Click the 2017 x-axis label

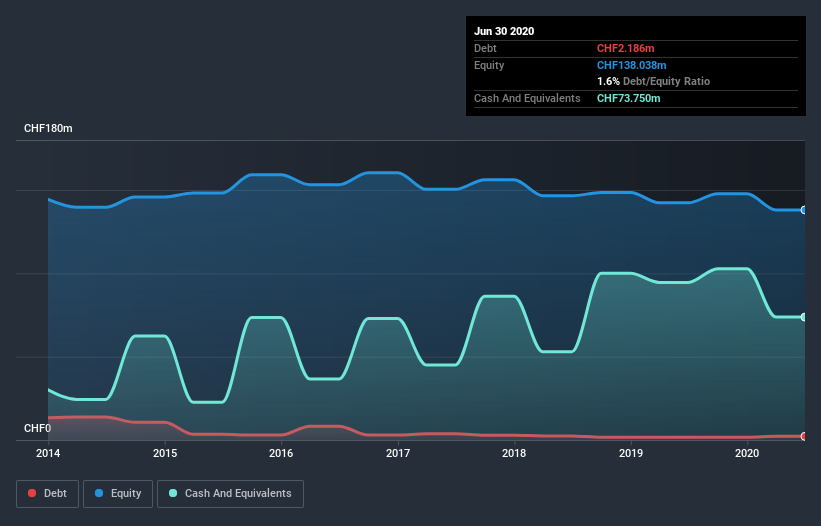point(398,453)
